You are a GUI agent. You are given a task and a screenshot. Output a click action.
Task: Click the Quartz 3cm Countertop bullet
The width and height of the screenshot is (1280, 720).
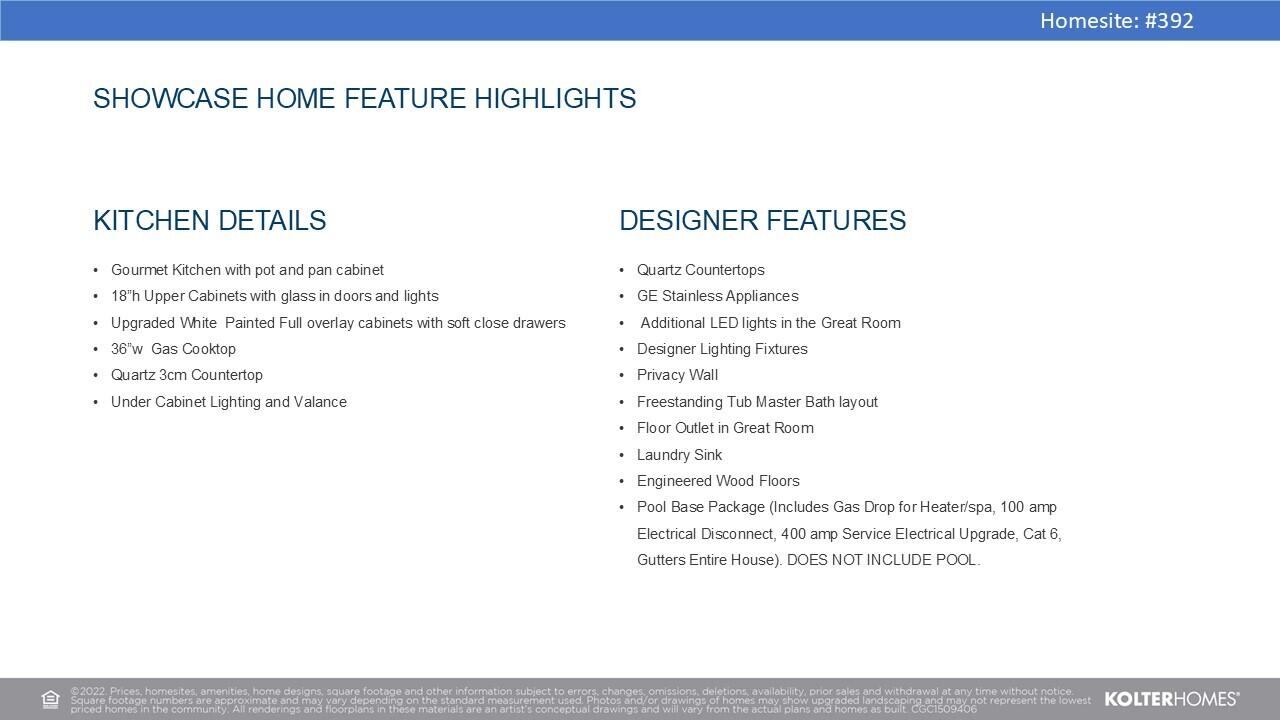pyautogui.click(x=187, y=375)
